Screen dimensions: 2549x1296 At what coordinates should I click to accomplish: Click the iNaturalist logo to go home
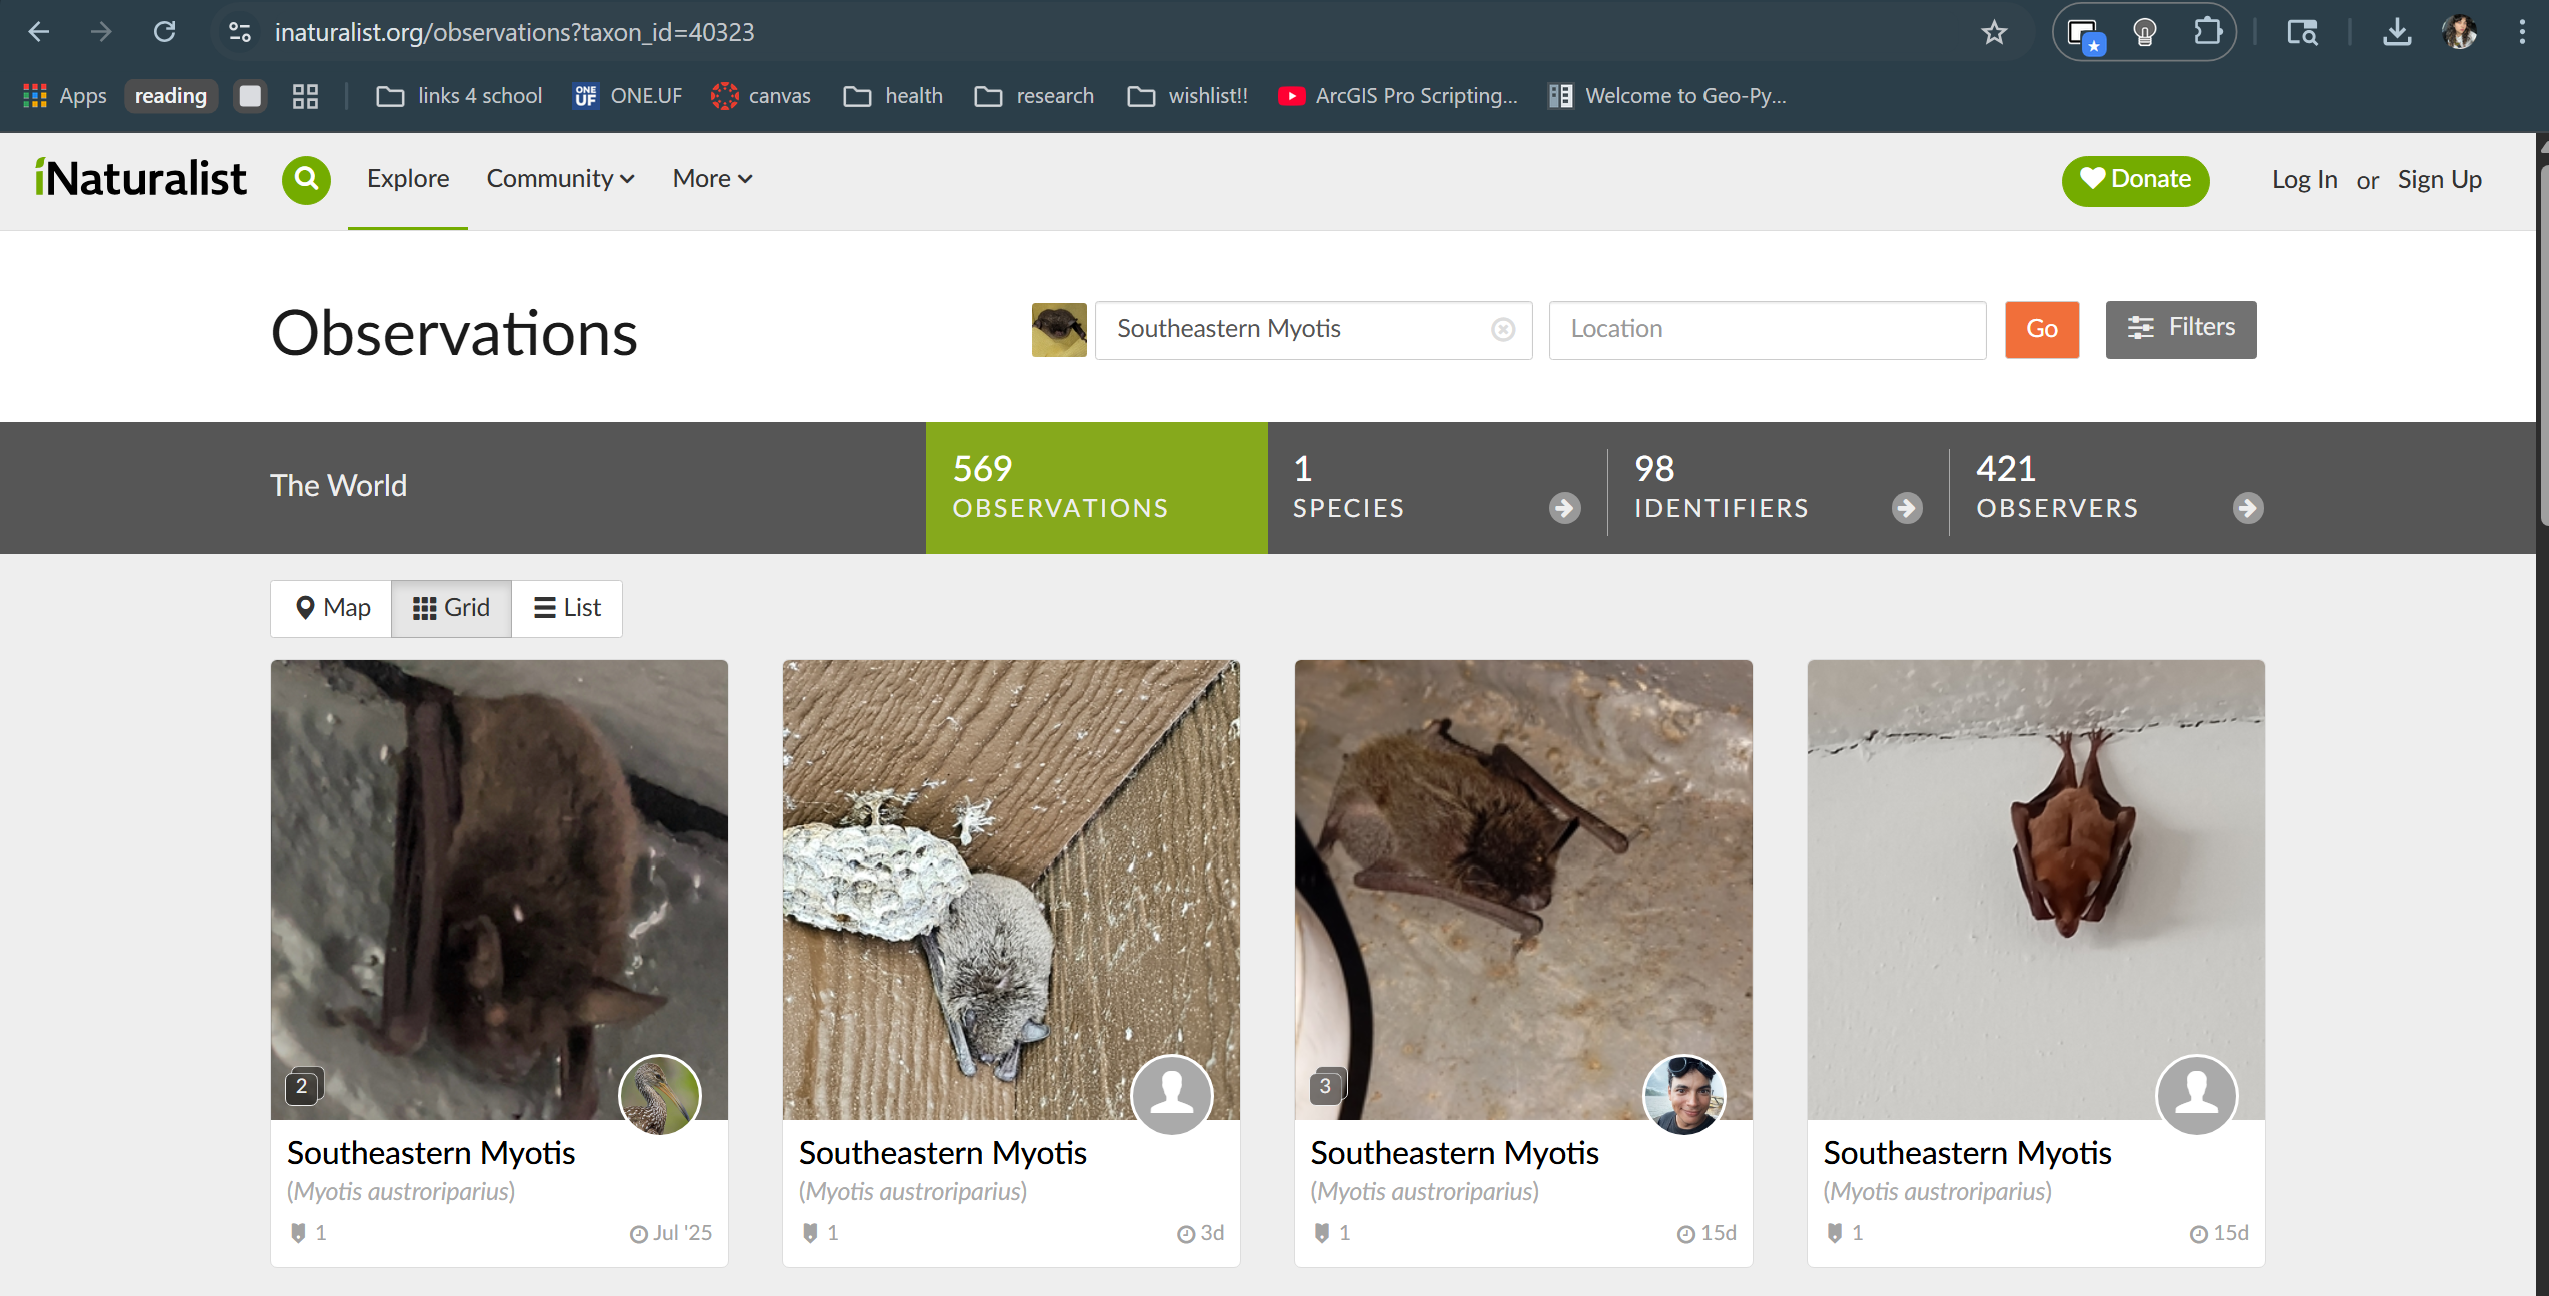pos(140,178)
